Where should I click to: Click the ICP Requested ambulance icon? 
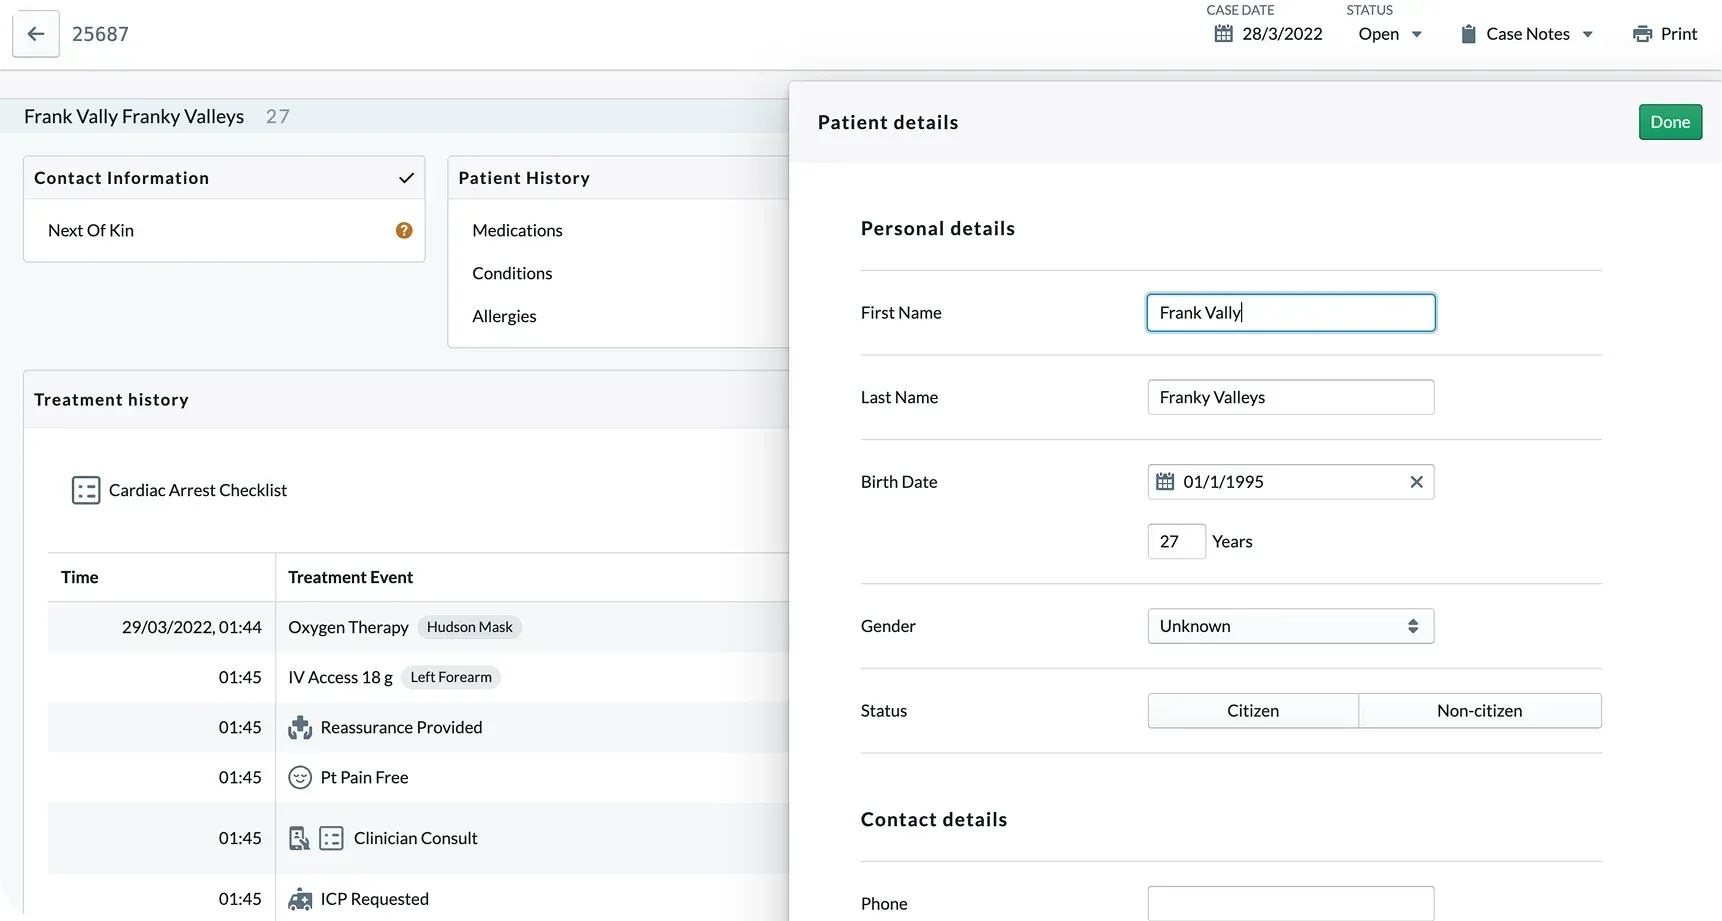coord(300,899)
